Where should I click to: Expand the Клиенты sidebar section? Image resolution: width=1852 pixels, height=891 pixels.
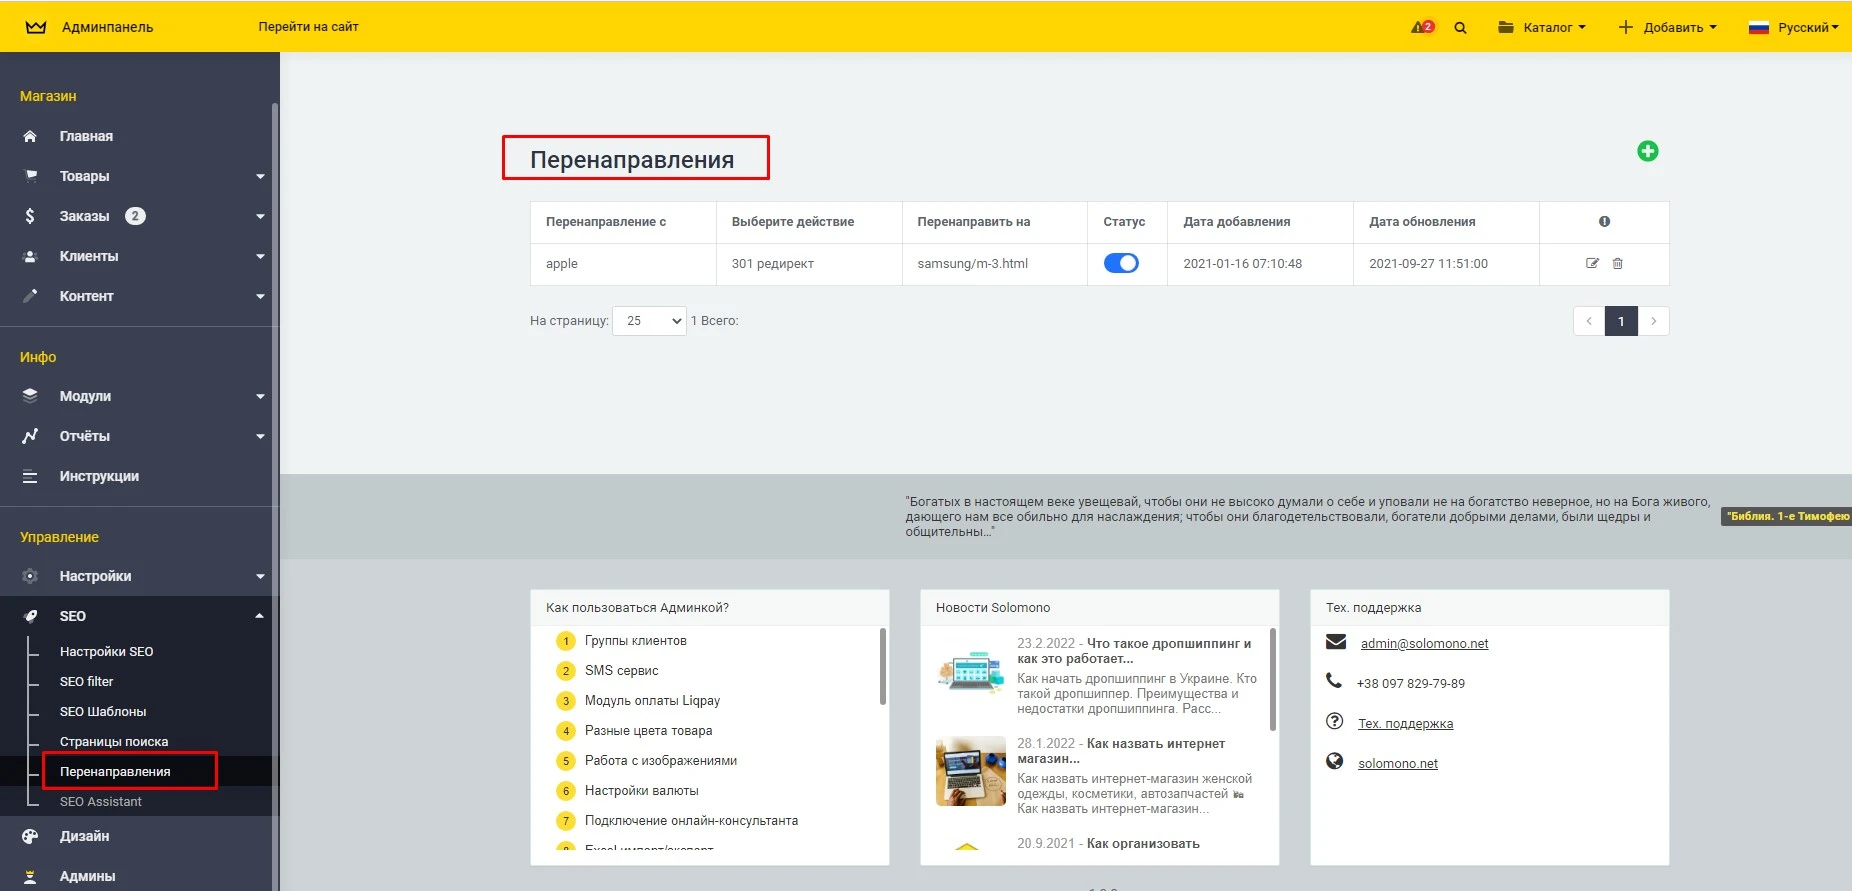(x=260, y=257)
